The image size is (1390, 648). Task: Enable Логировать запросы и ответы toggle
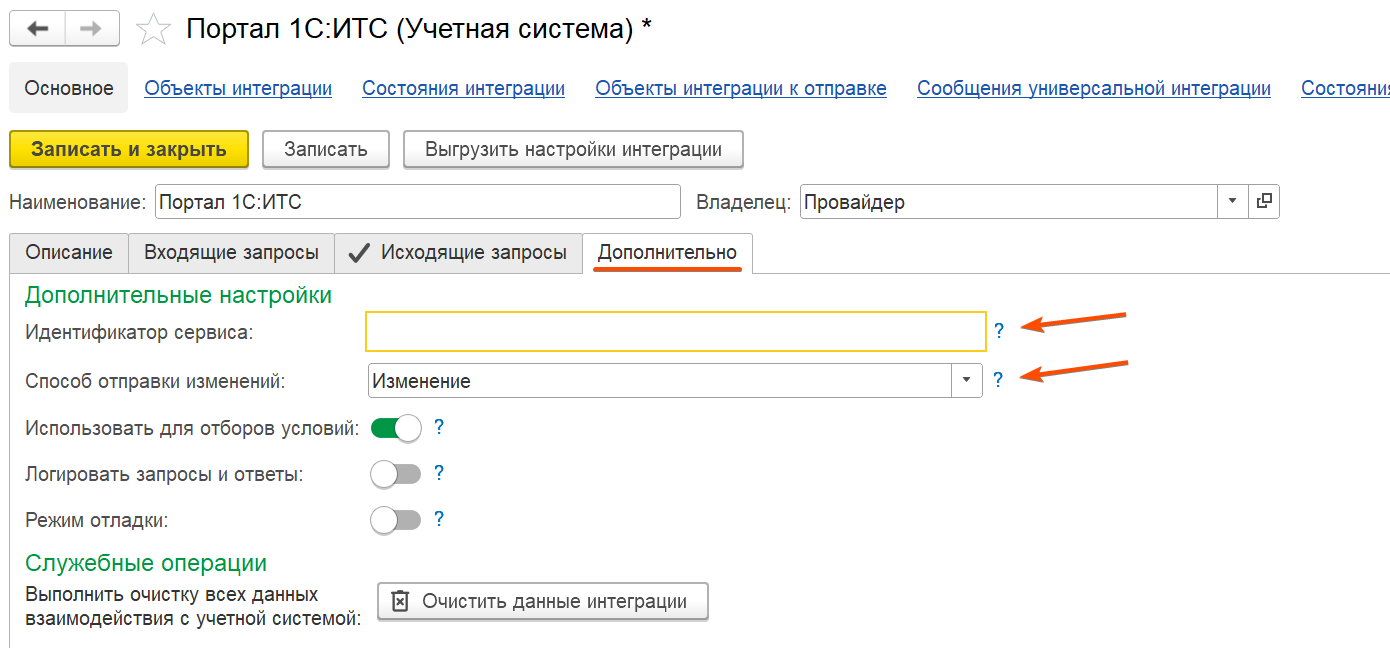click(x=396, y=474)
